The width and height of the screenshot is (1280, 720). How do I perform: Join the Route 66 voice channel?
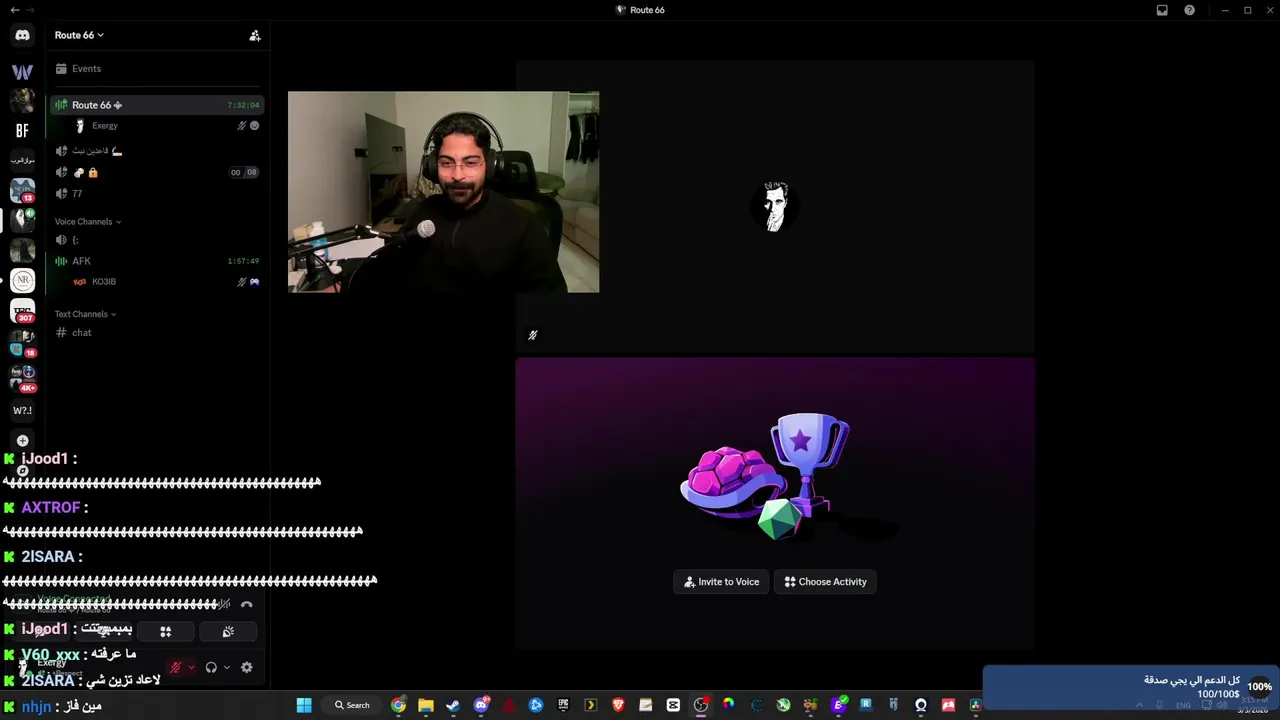[157, 105]
